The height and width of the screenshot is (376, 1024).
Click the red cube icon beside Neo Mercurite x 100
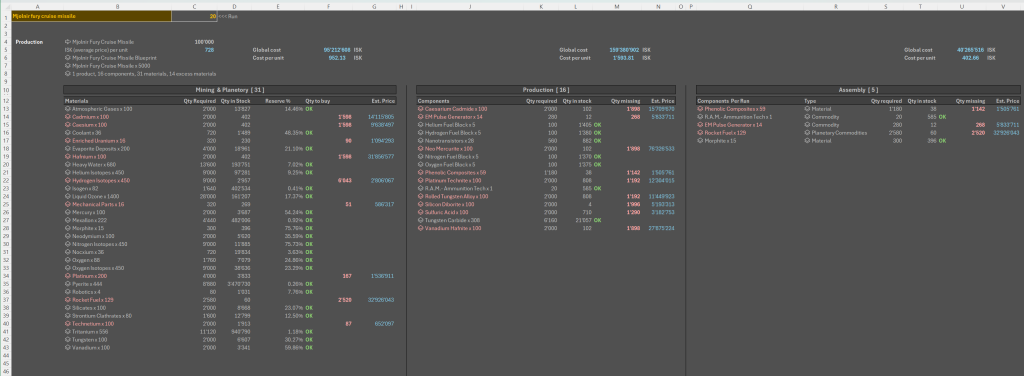coord(421,149)
